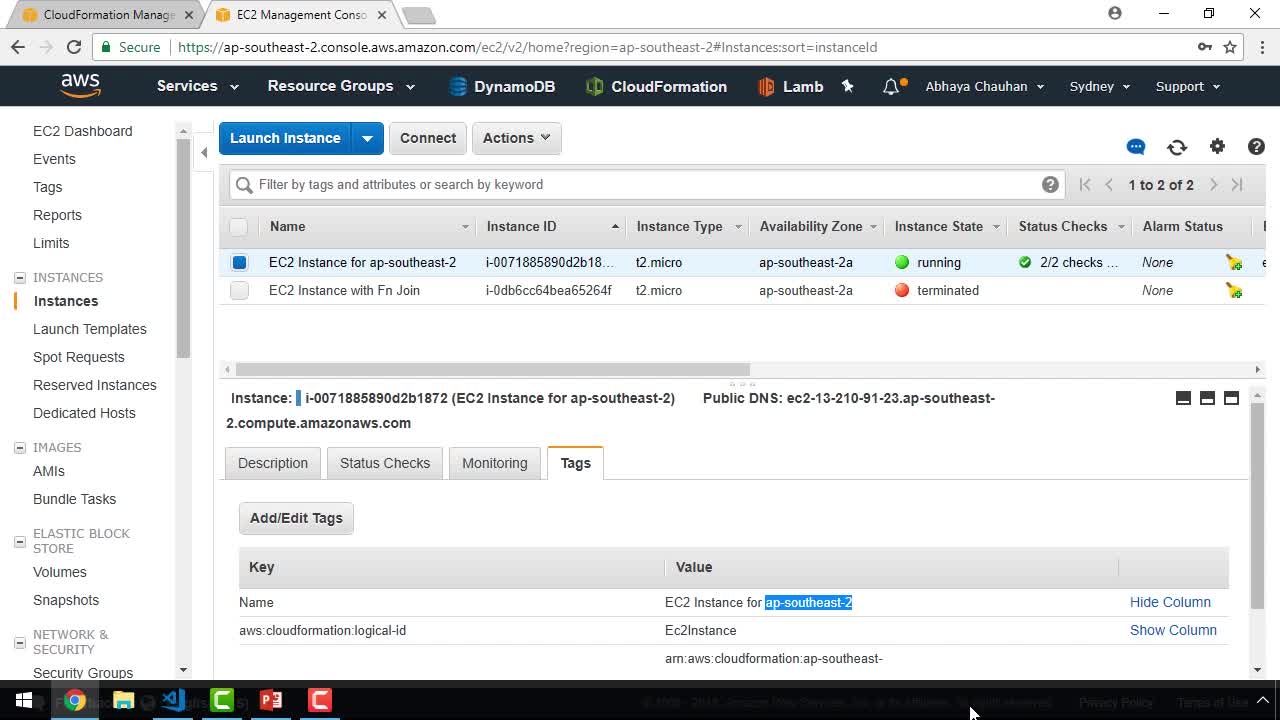Open the Support menu

click(1188, 86)
